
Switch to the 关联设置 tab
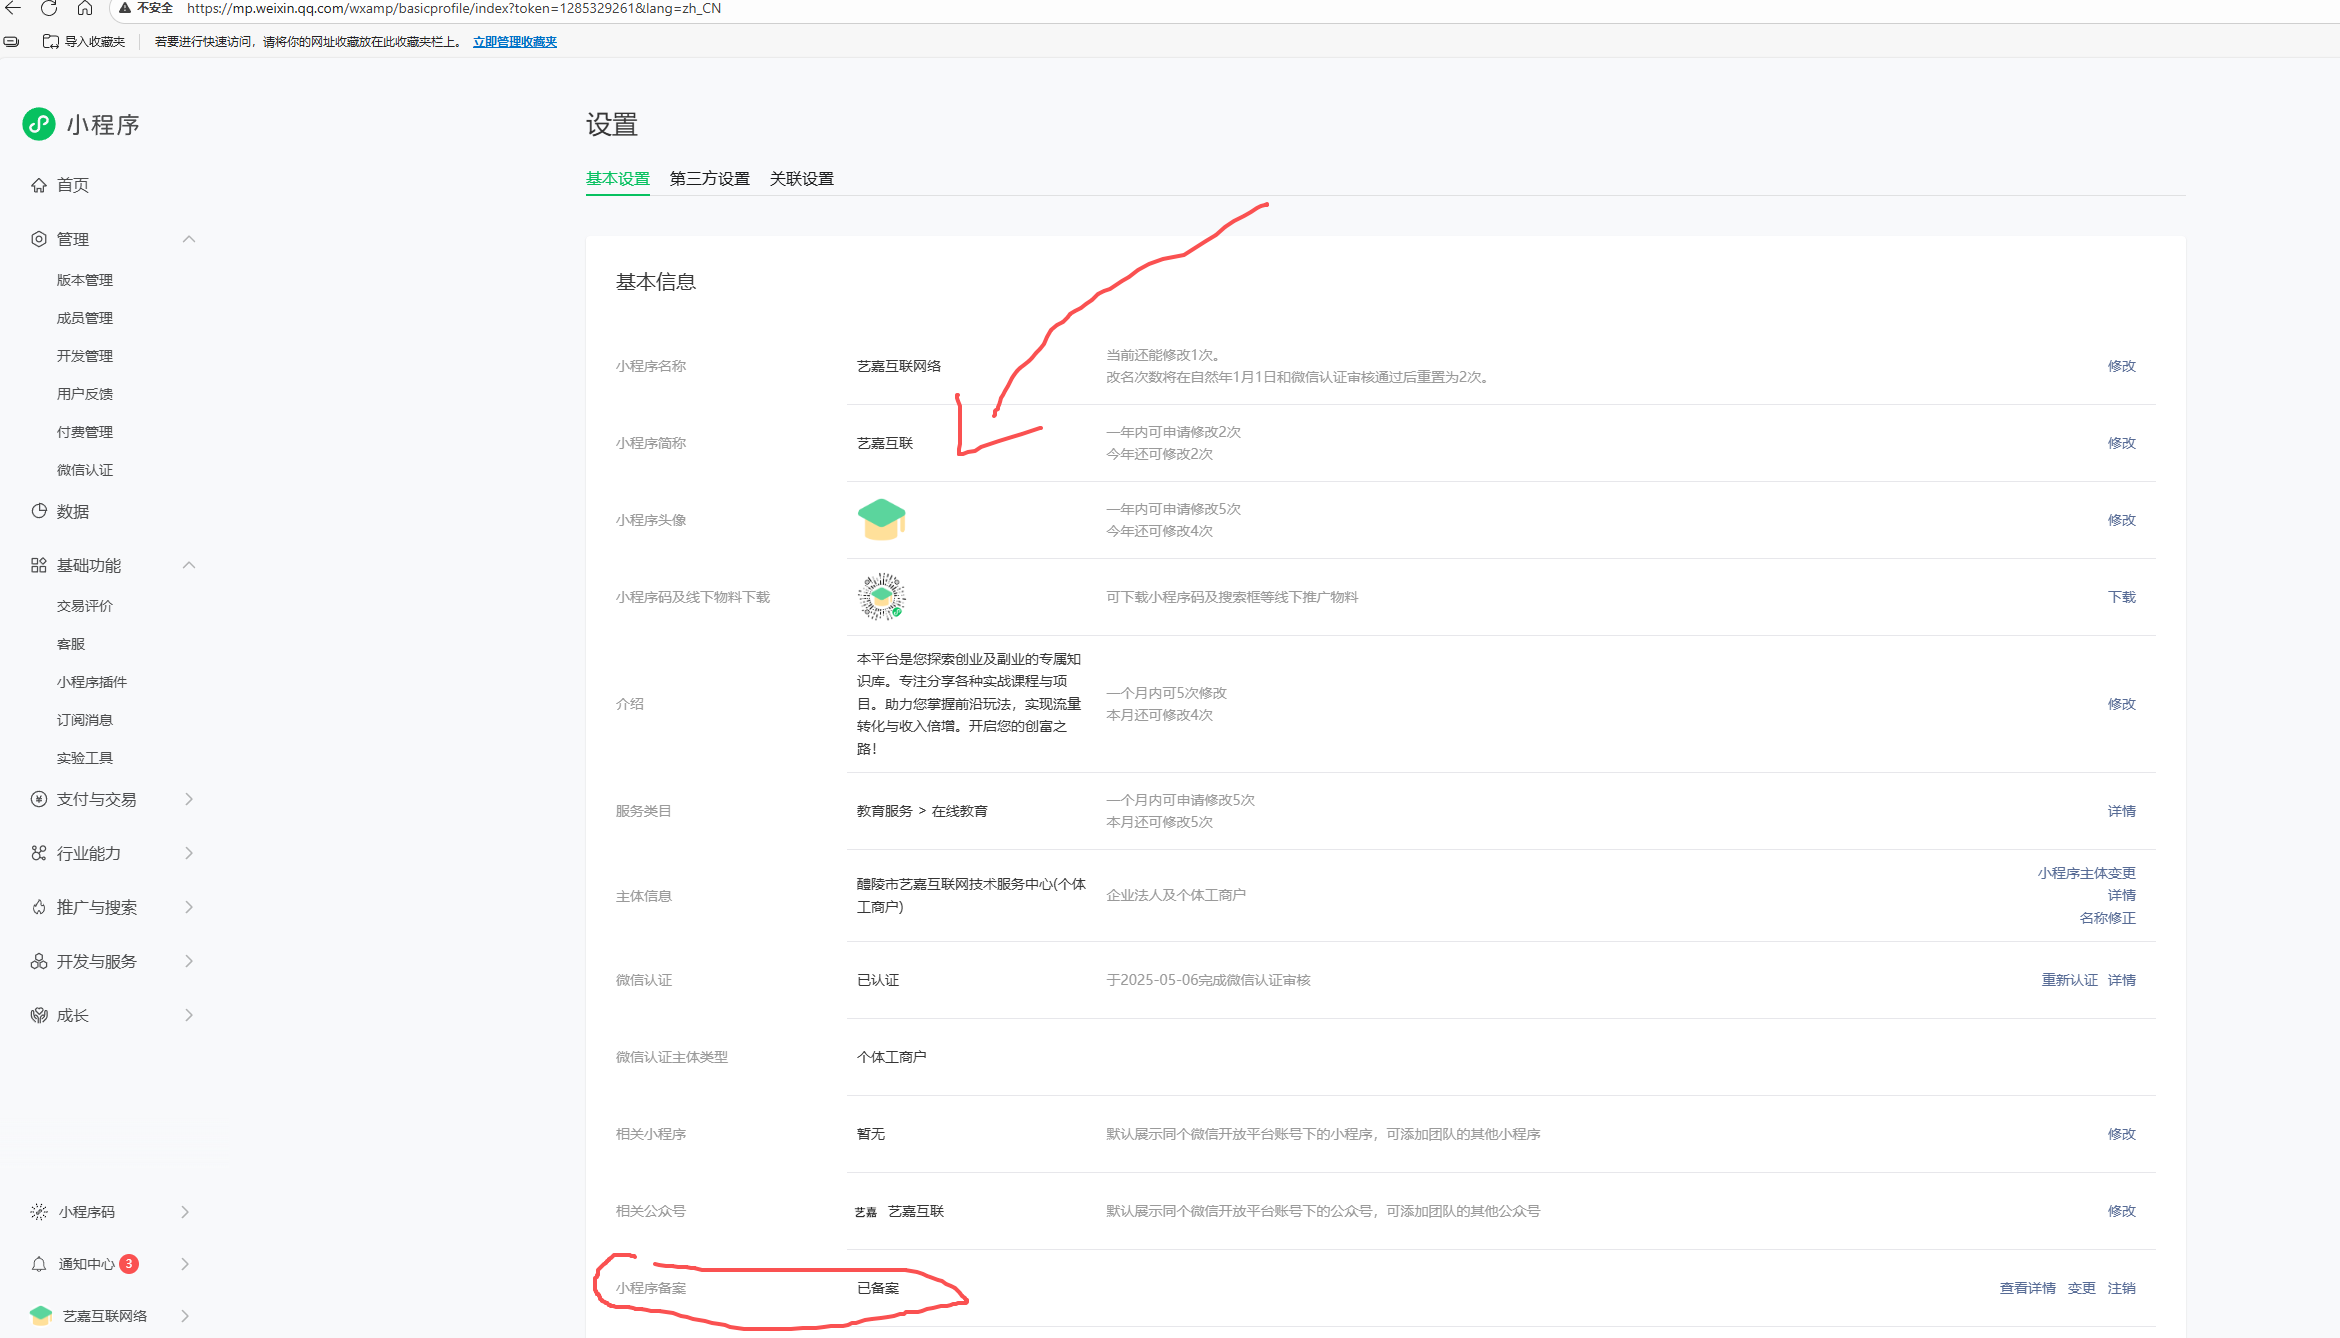[801, 179]
